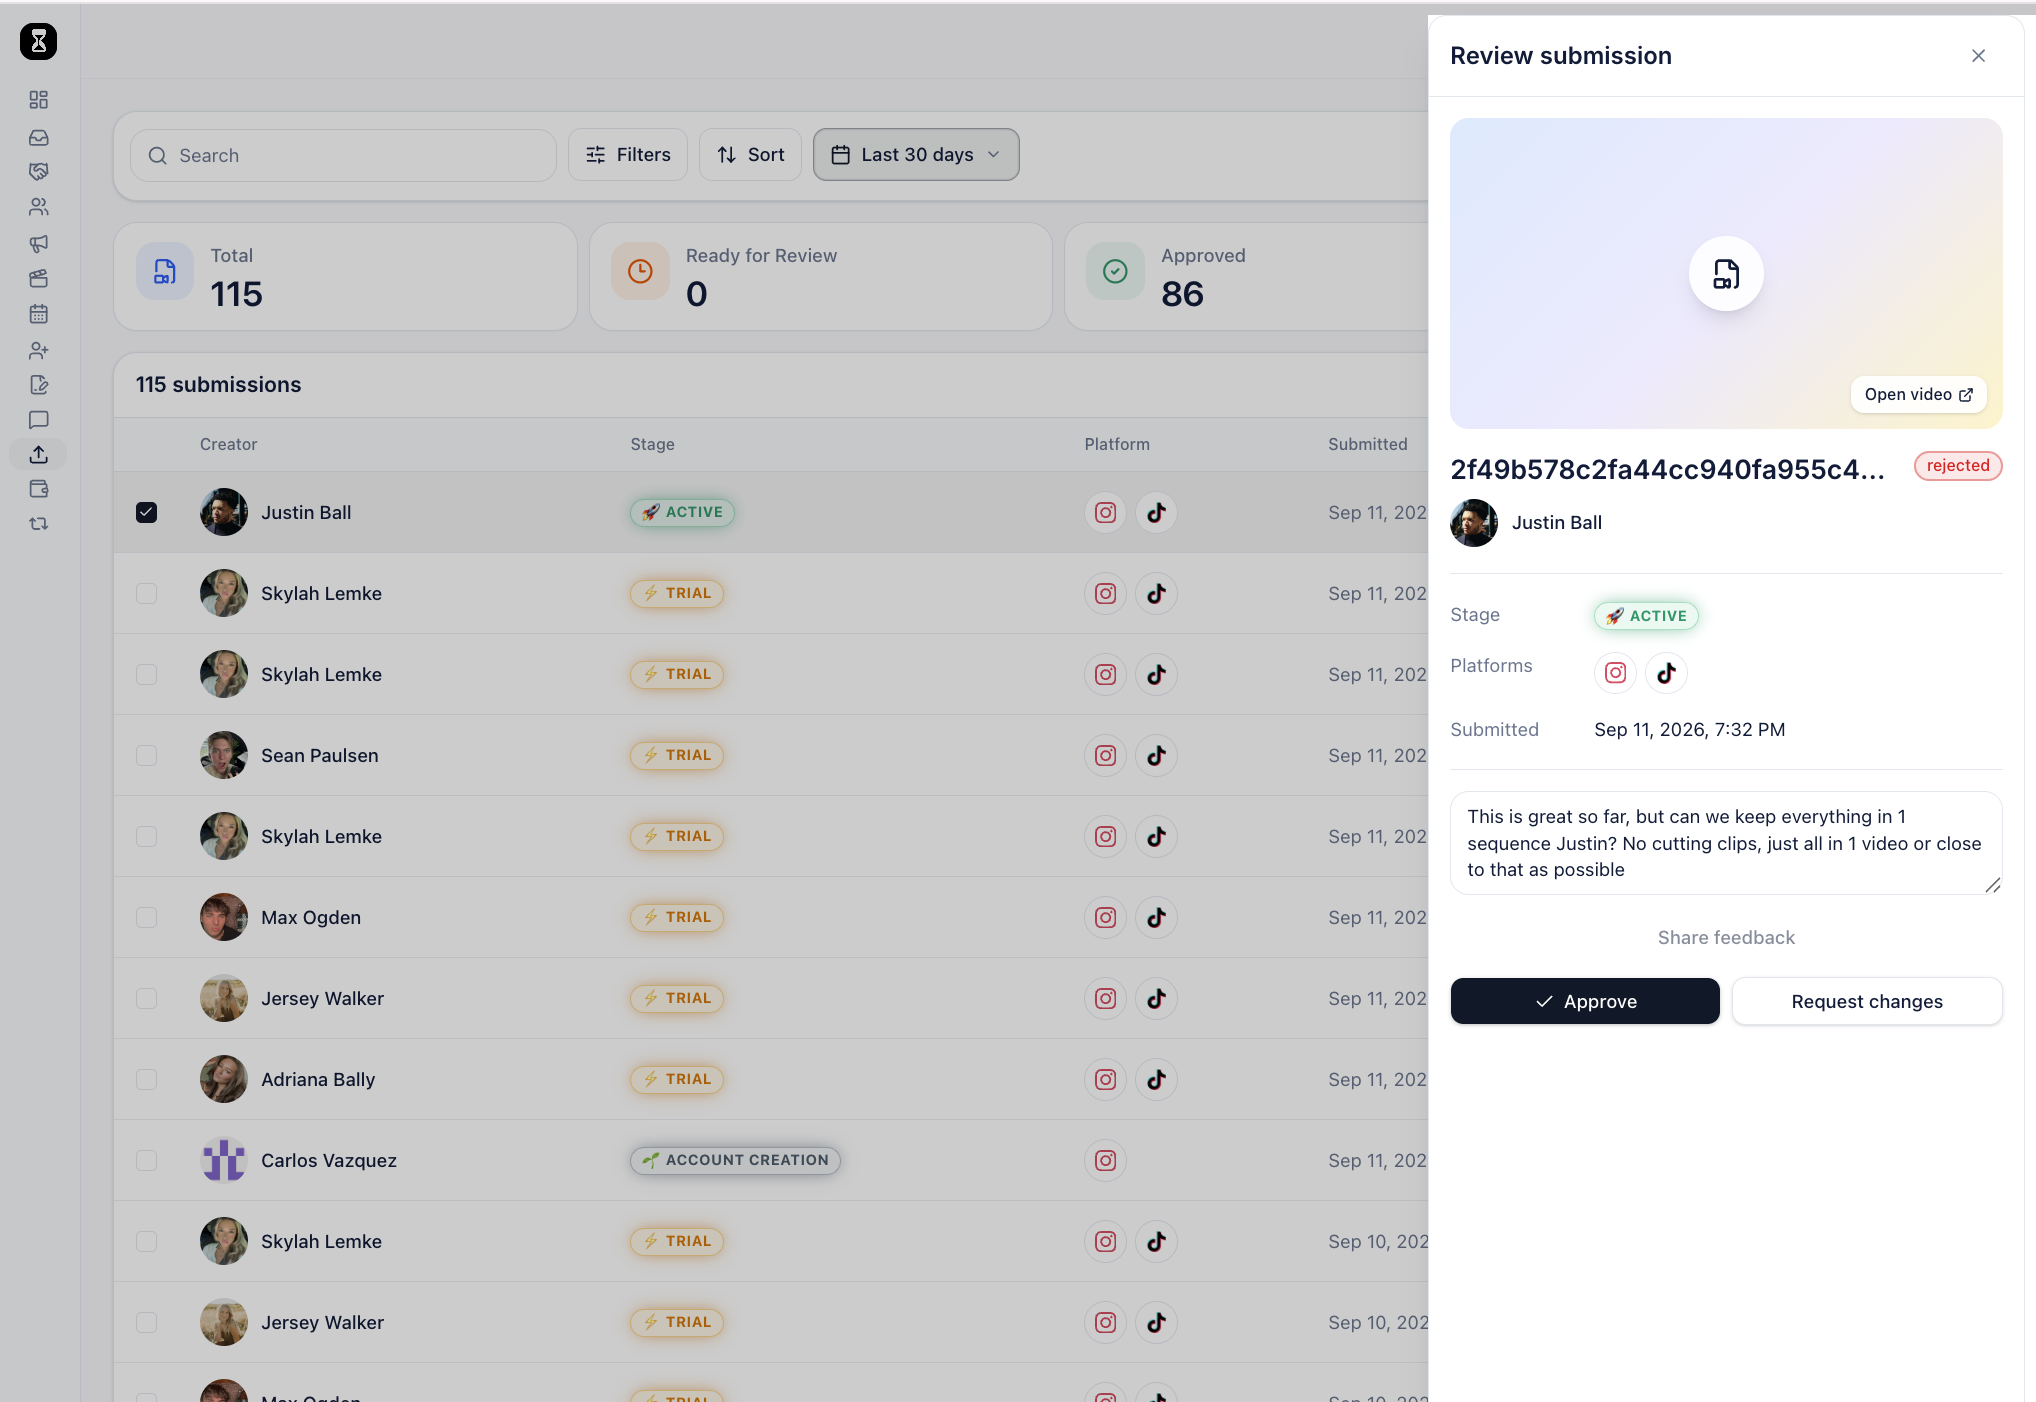Screen dimensions: 2036x1402
Task: Open the dashboard grid icon in sidebar
Action: [x=38, y=100]
